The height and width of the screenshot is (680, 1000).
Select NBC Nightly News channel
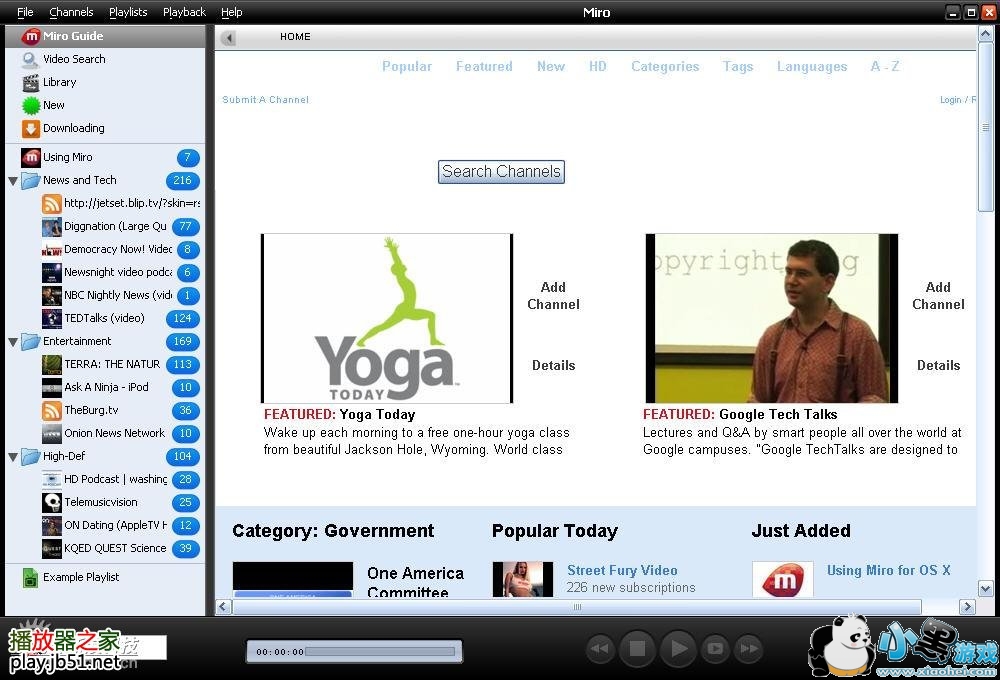point(121,295)
